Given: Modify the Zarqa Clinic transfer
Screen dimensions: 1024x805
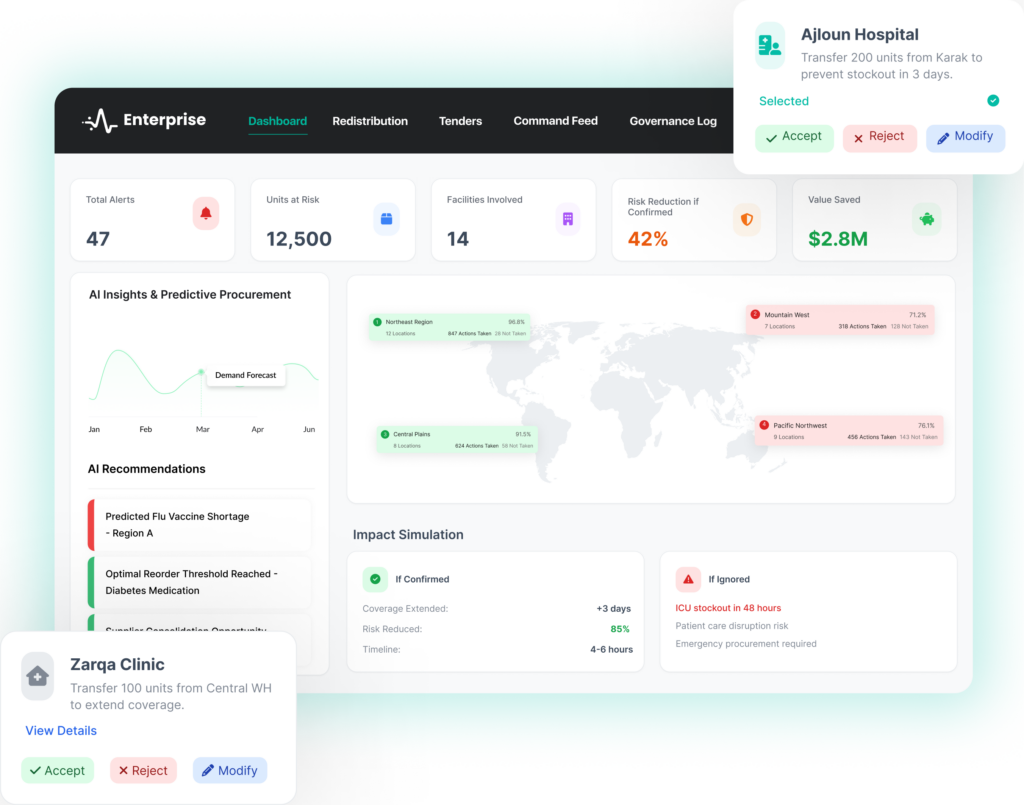Looking at the screenshot, I should coord(230,770).
